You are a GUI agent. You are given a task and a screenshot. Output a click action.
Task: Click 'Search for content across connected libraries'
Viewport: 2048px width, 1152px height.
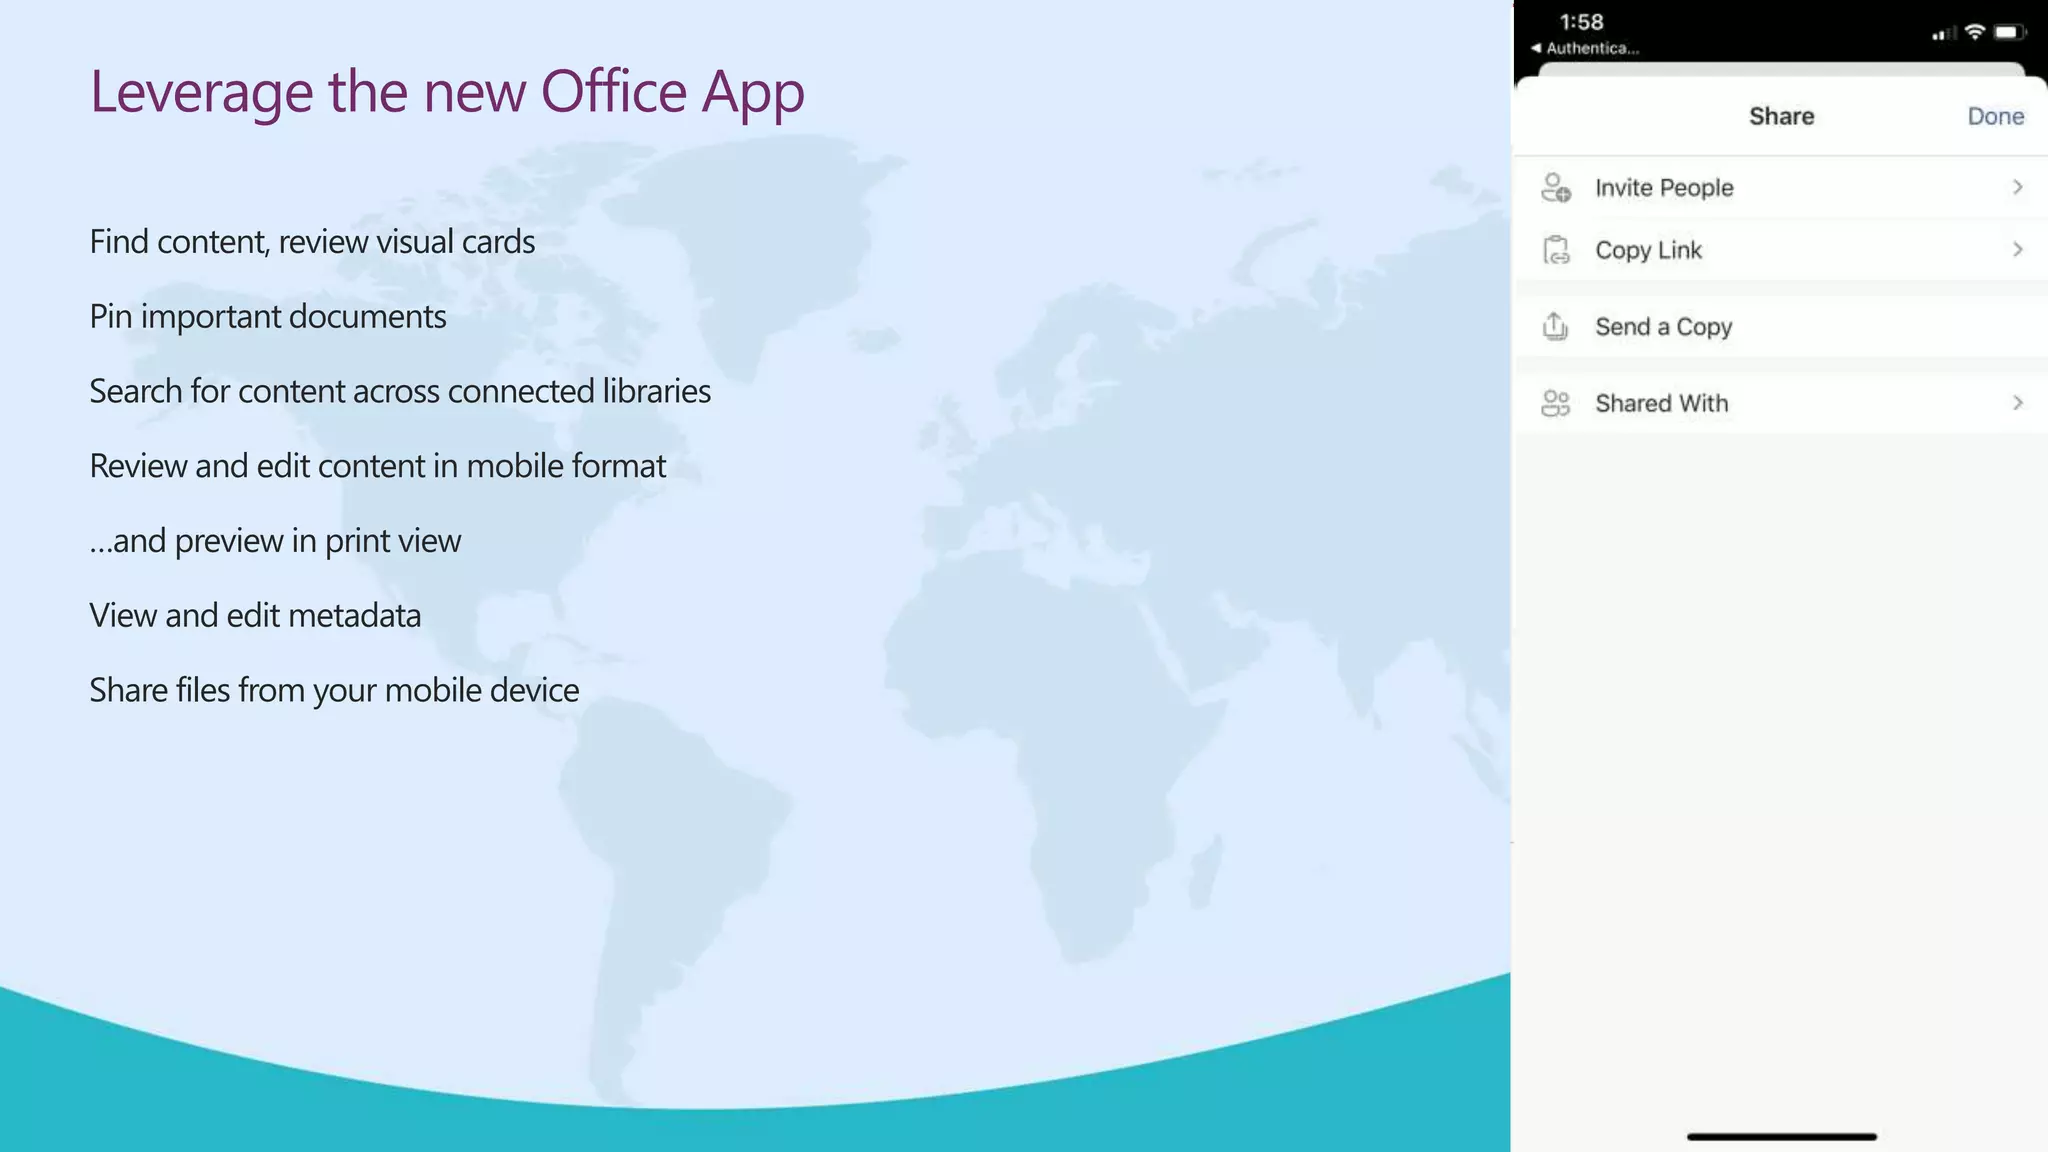point(400,391)
